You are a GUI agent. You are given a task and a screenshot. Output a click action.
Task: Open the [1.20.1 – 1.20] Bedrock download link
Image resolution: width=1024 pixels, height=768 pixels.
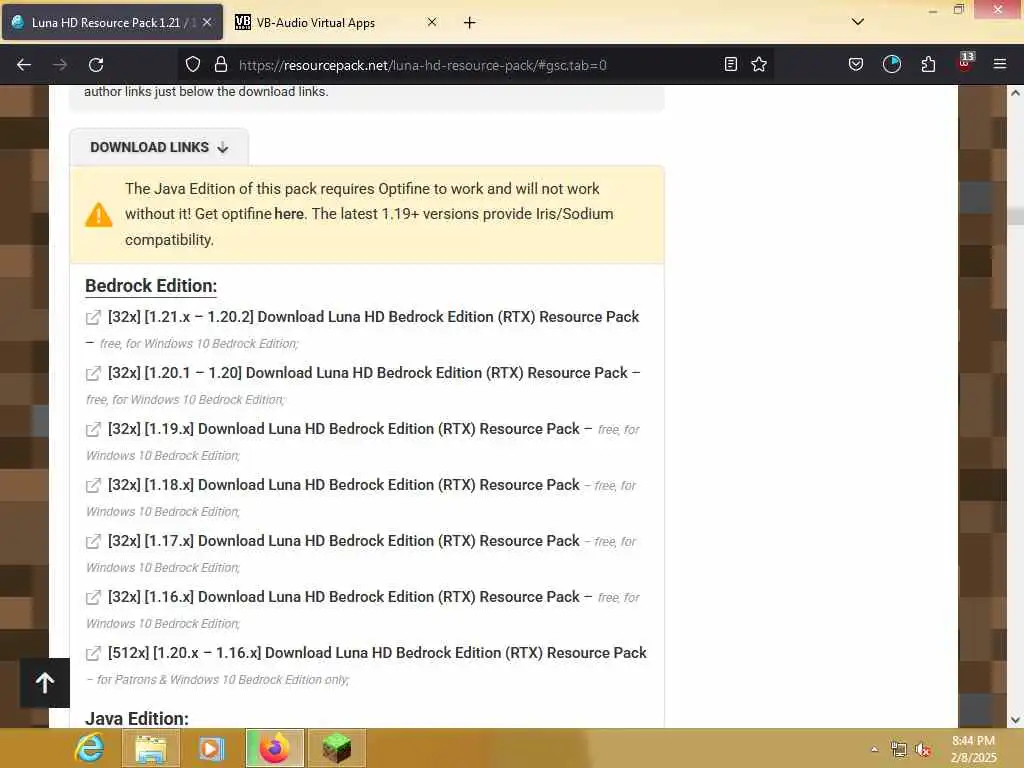(x=368, y=373)
